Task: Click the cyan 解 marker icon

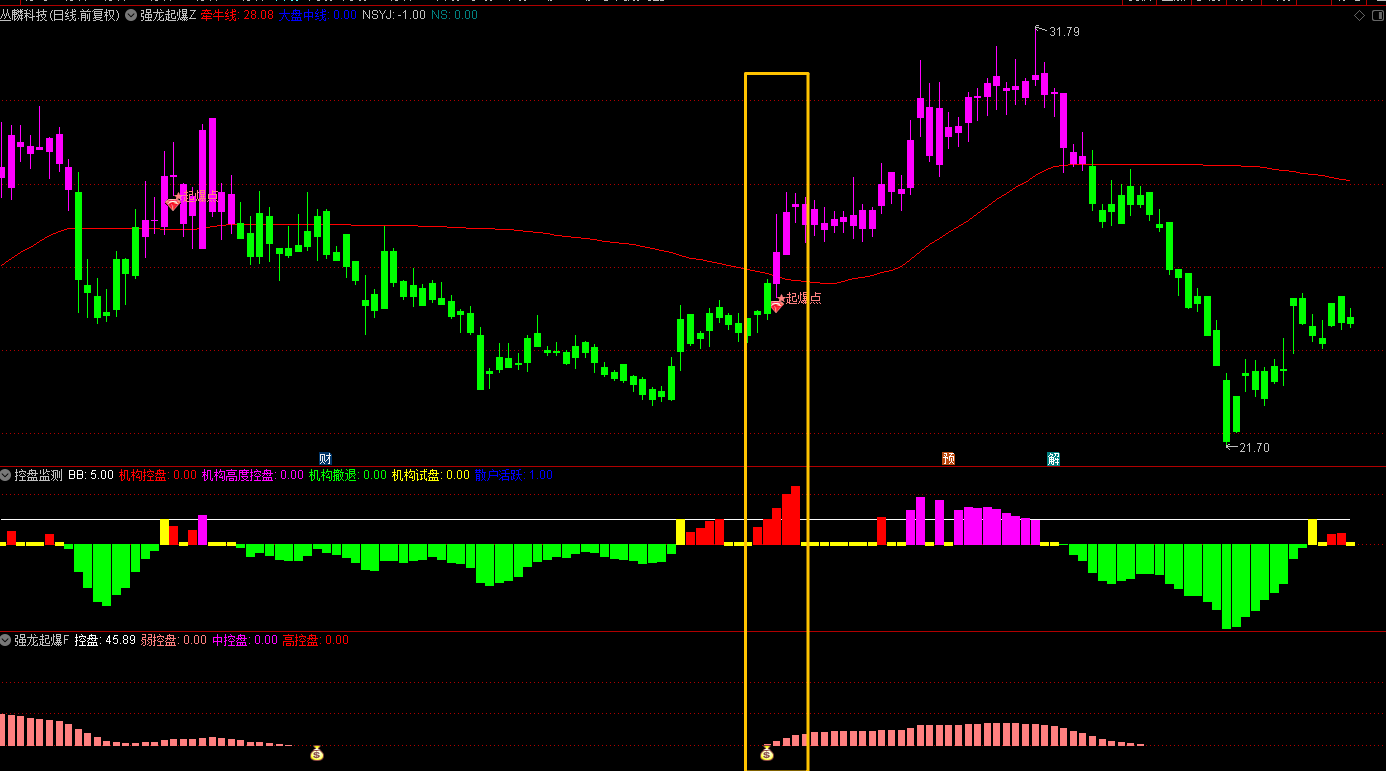Action: [1053, 459]
